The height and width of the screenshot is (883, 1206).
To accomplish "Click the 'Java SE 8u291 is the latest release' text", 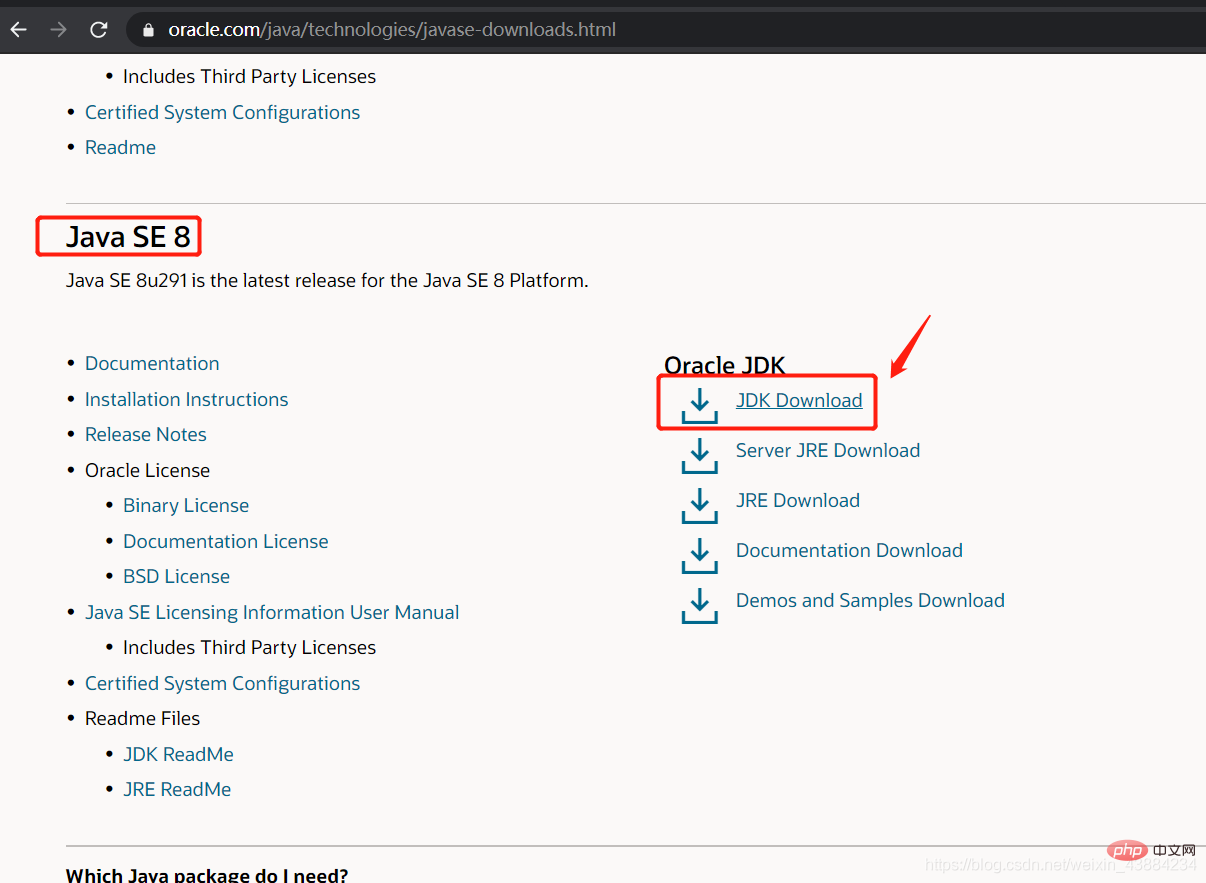I will (x=327, y=281).
